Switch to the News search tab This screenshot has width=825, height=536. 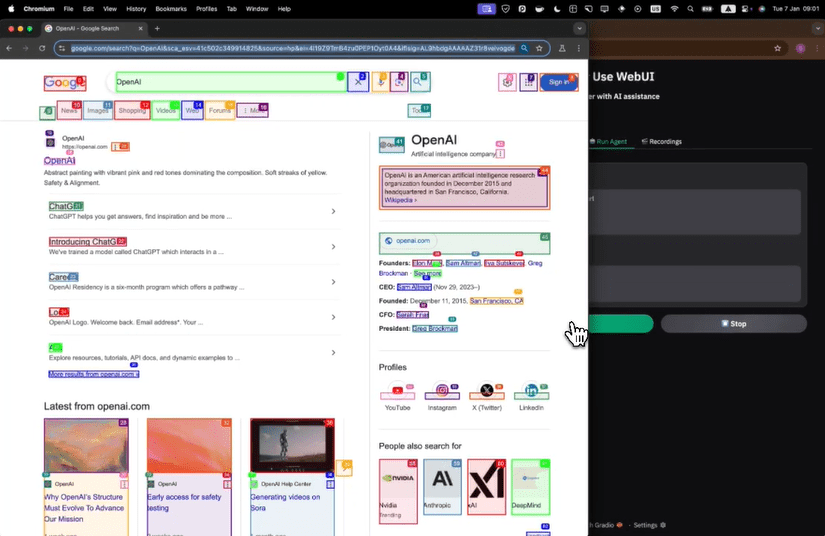(69, 110)
